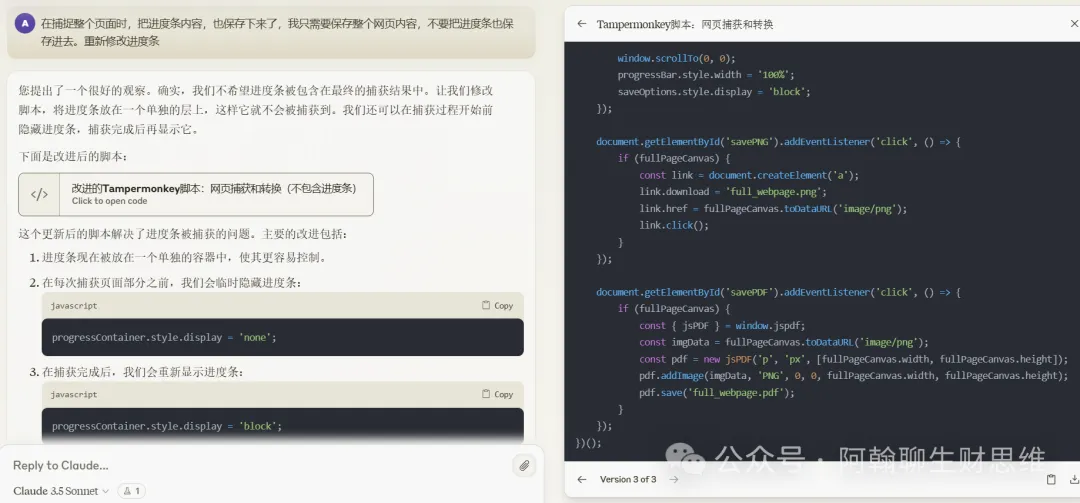Viewport: 1080px width, 503px height.
Task: Click the savePNG addEventListener code line
Action: tap(778, 141)
